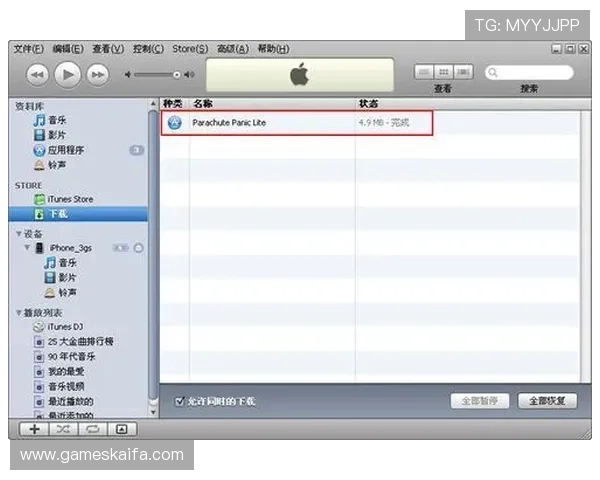Screen dimensions: 600x480
Task: Click the 4.9 MB - 完成 status
Action: (384, 123)
